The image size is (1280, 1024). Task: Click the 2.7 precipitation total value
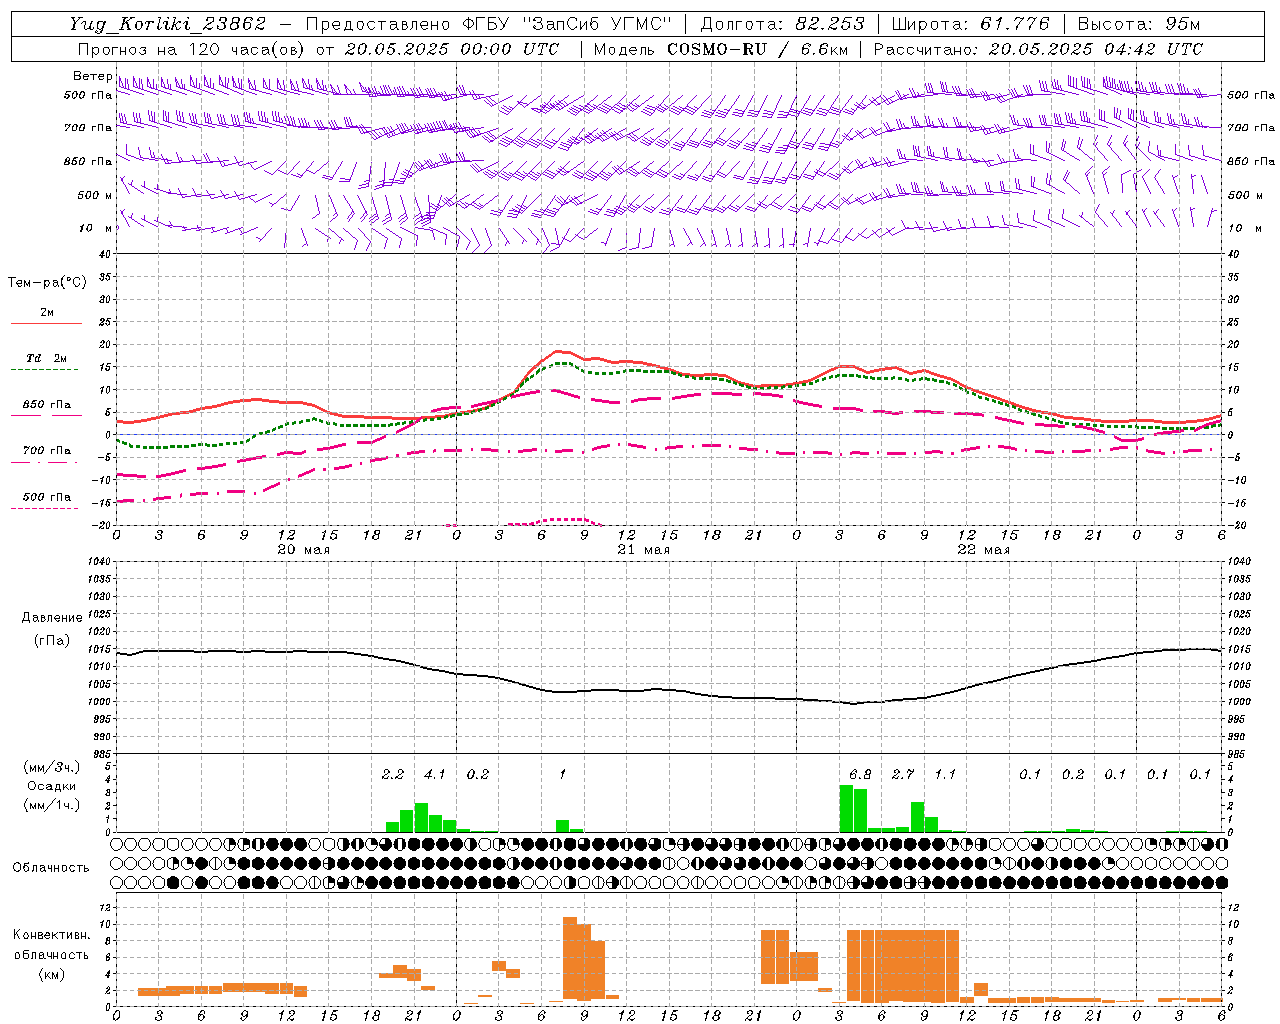point(903,775)
